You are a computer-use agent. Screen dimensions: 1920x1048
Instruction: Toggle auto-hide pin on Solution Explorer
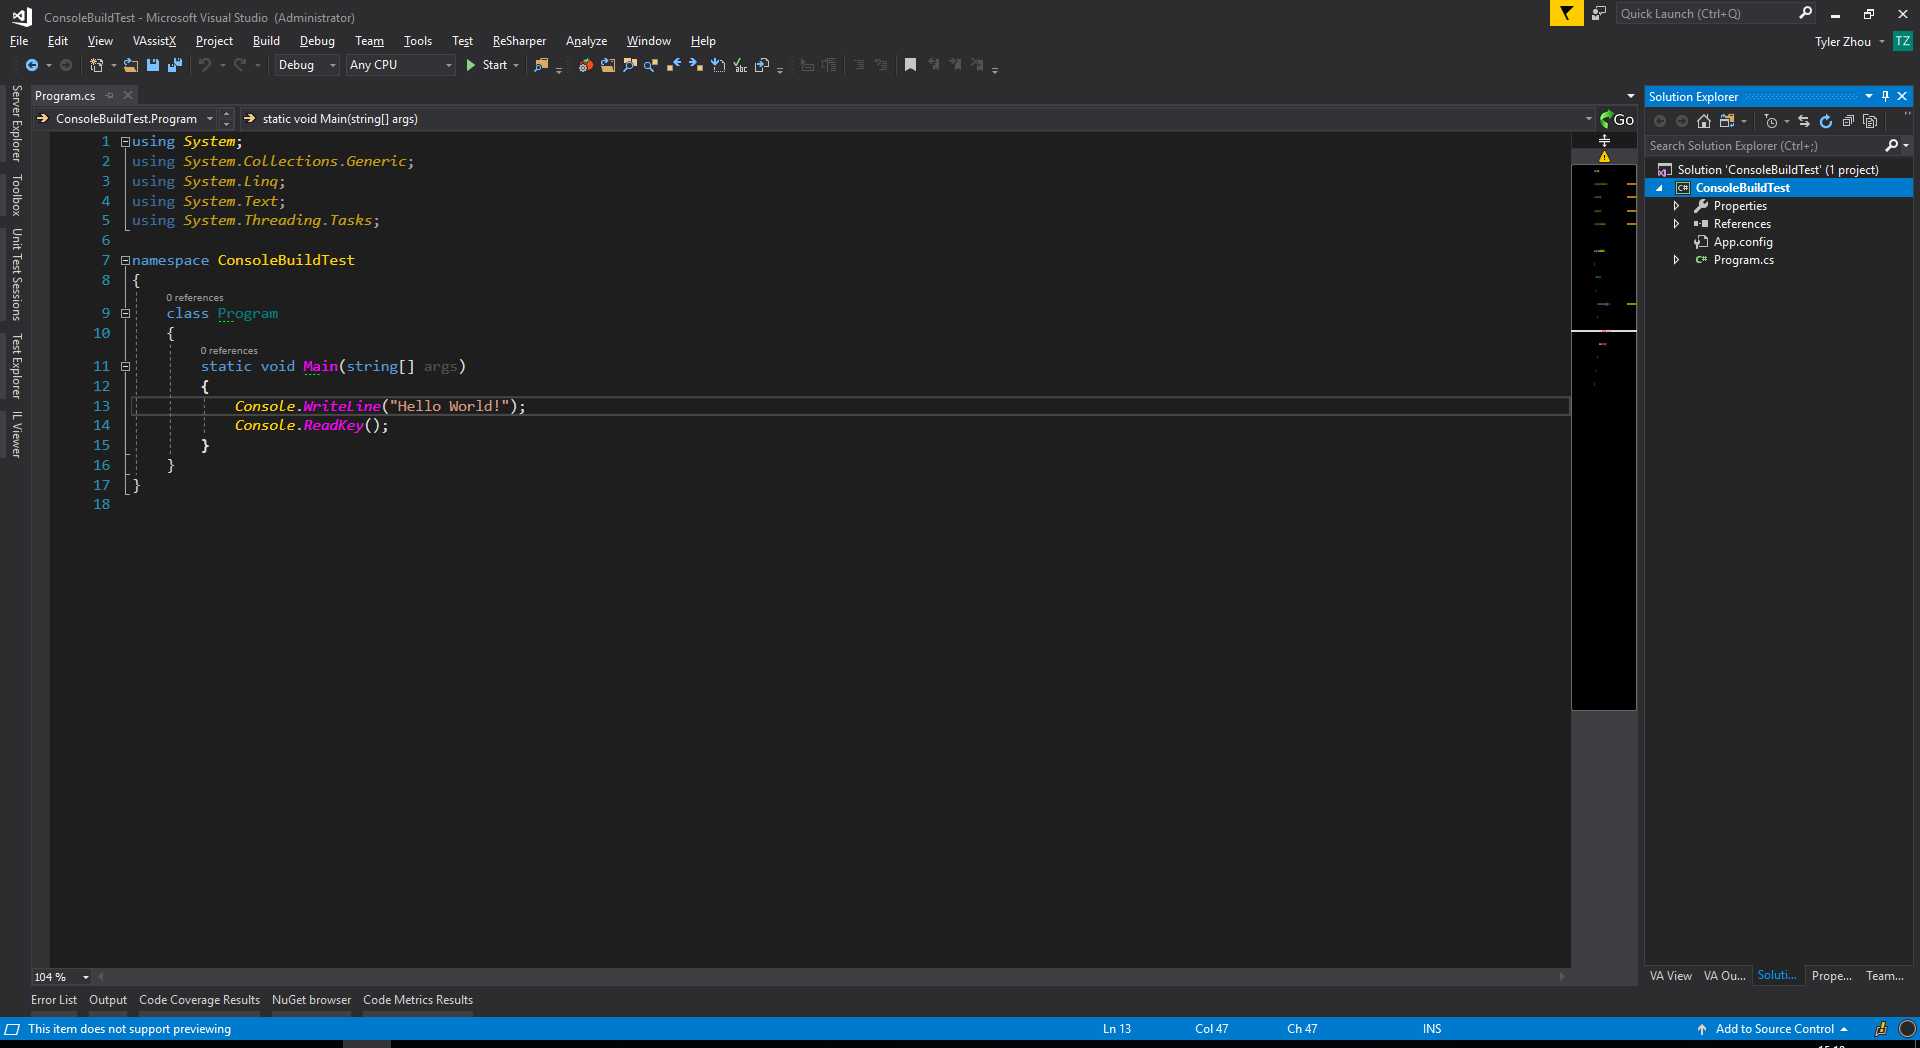1885,96
